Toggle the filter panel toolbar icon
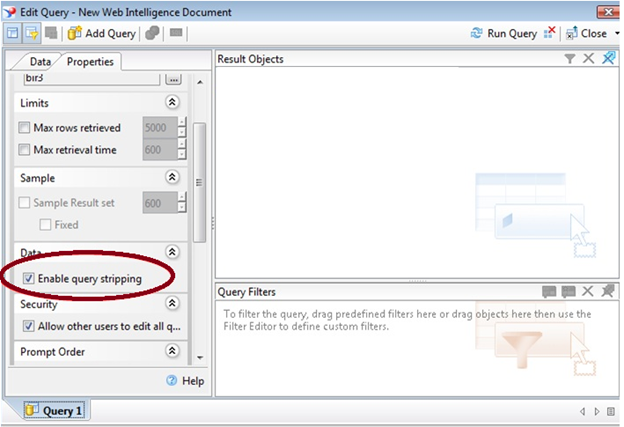This screenshot has width=624, height=427. (x=31, y=33)
